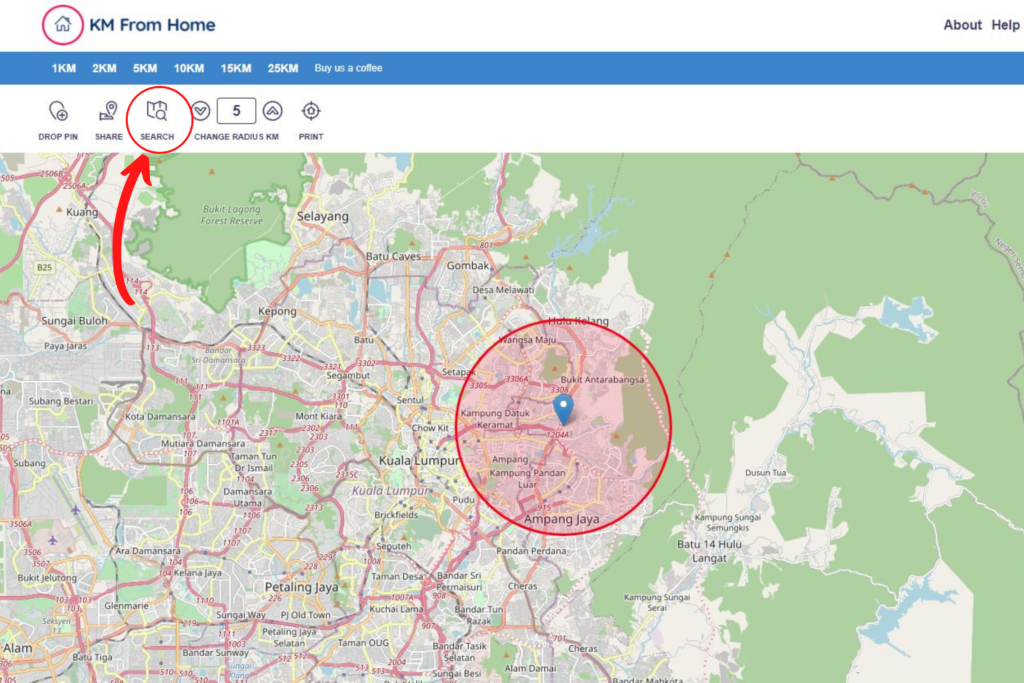The height and width of the screenshot is (683, 1024).
Task: Select the Drop Pin tool
Action: click(57, 111)
